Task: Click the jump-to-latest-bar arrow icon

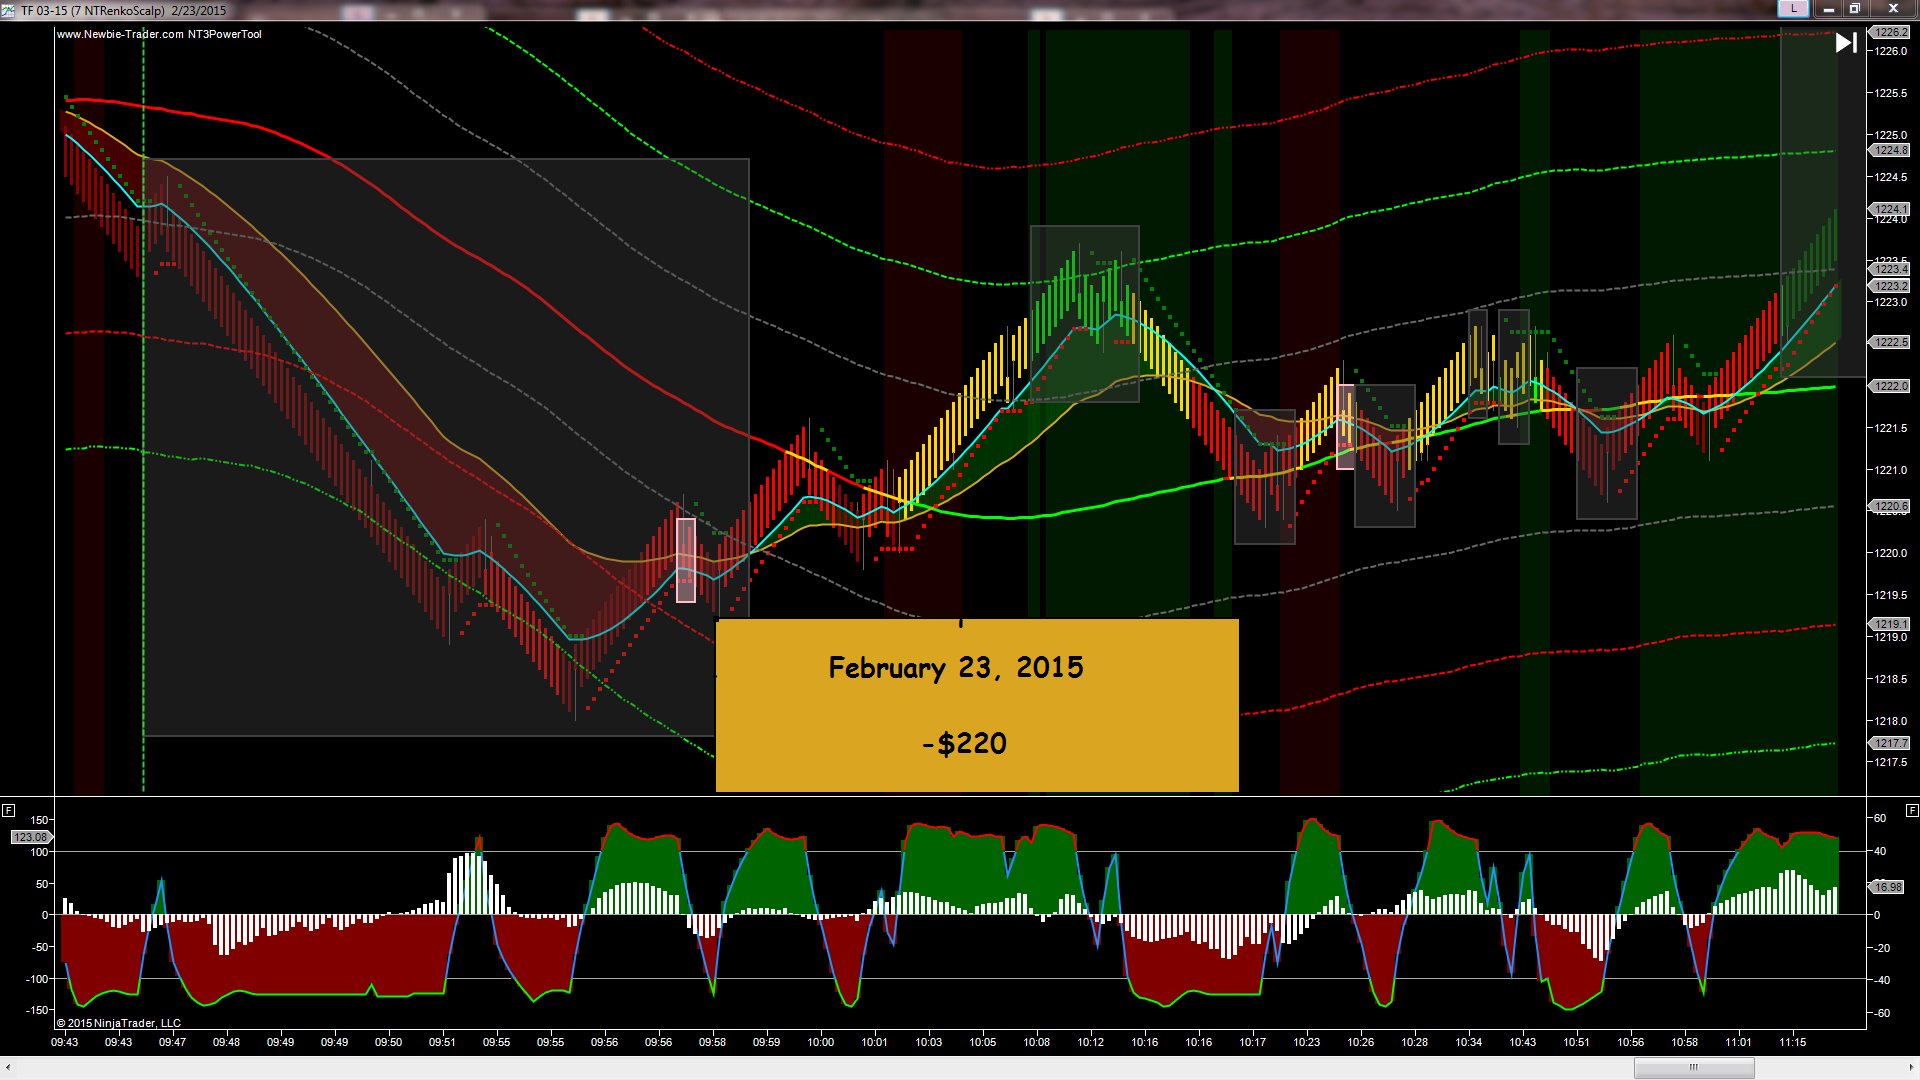Action: [1846, 42]
